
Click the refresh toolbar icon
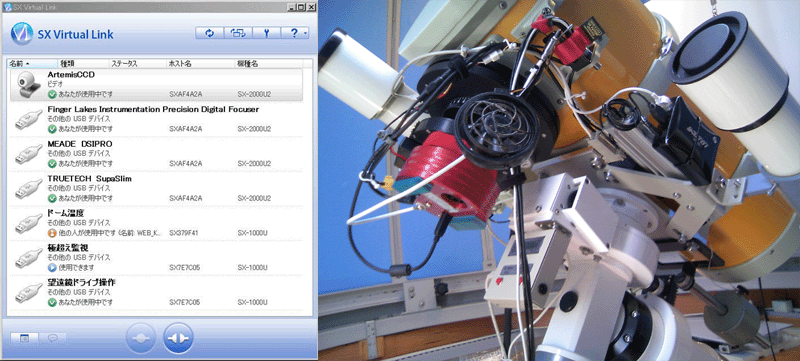209,33
